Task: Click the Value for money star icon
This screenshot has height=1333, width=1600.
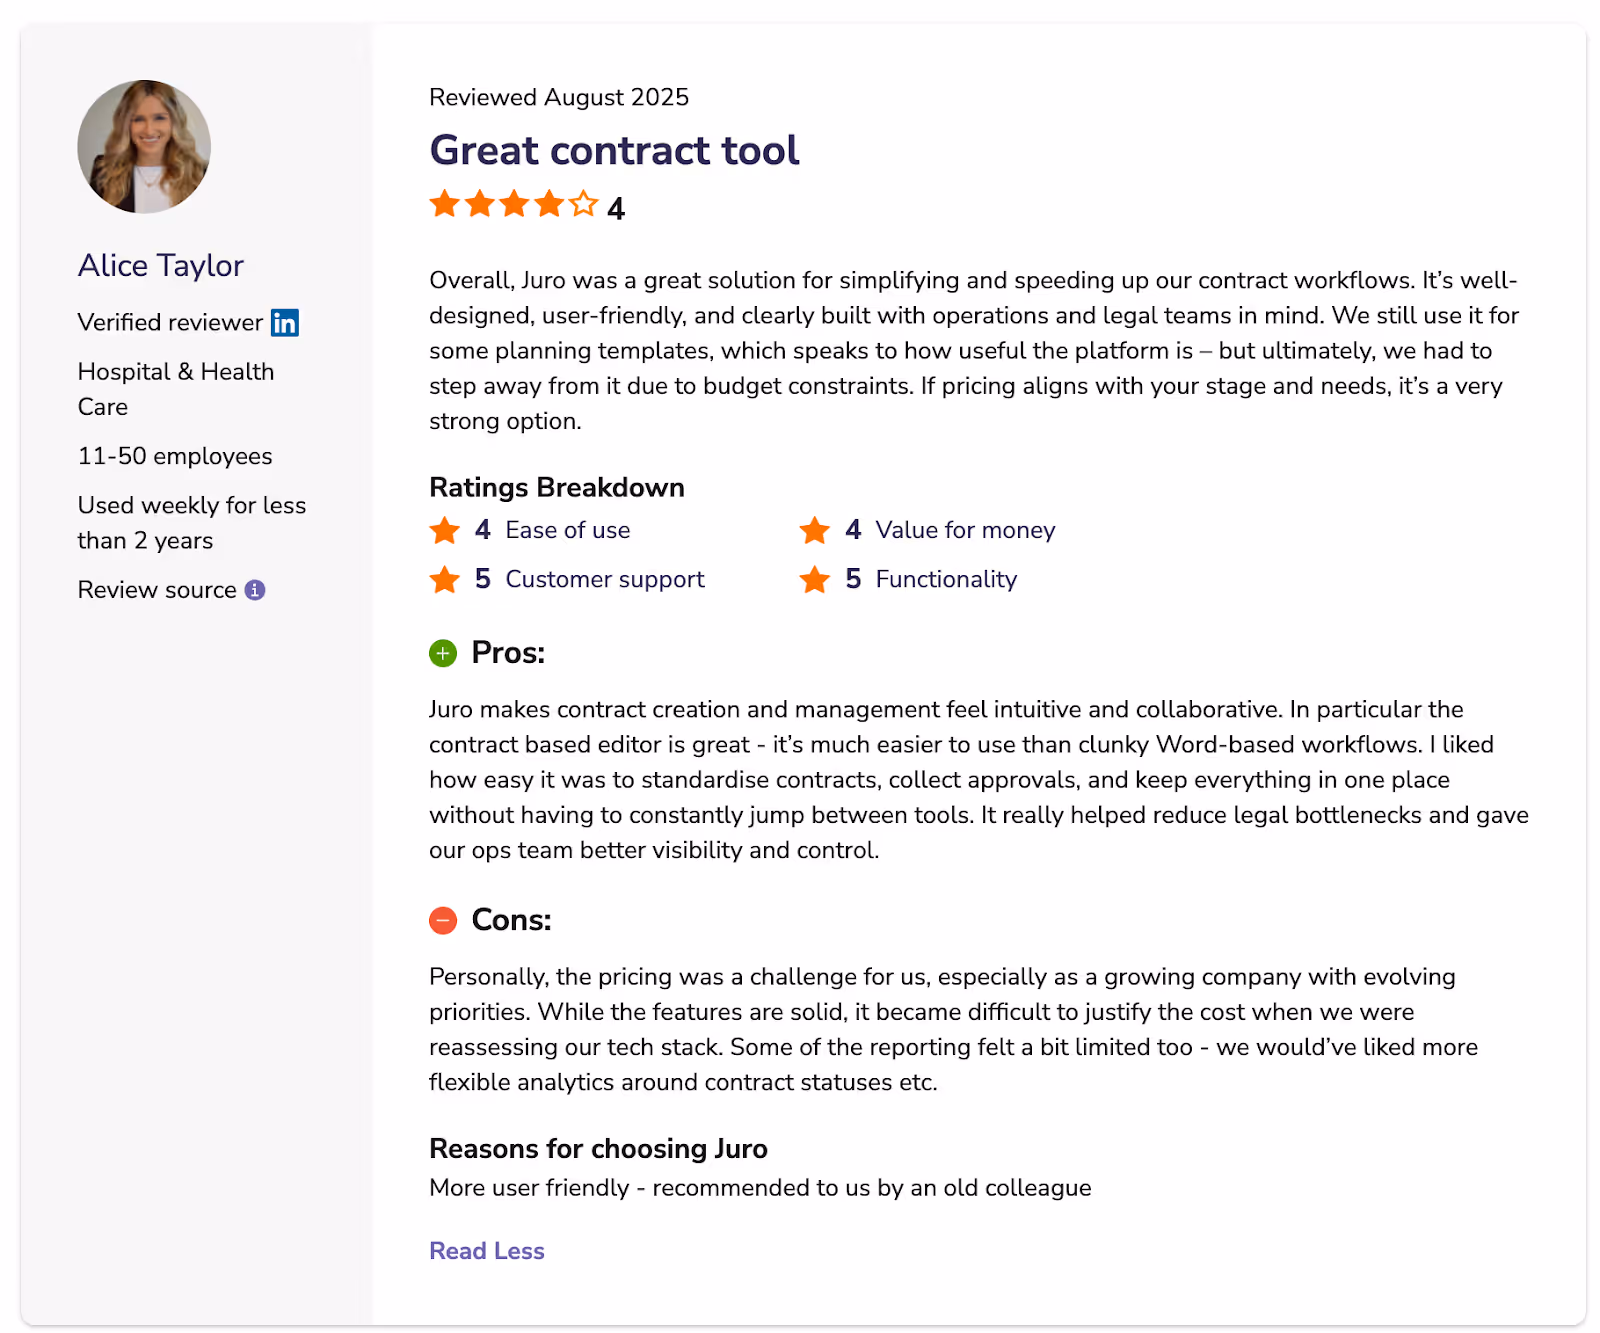Action: (815, 530)
